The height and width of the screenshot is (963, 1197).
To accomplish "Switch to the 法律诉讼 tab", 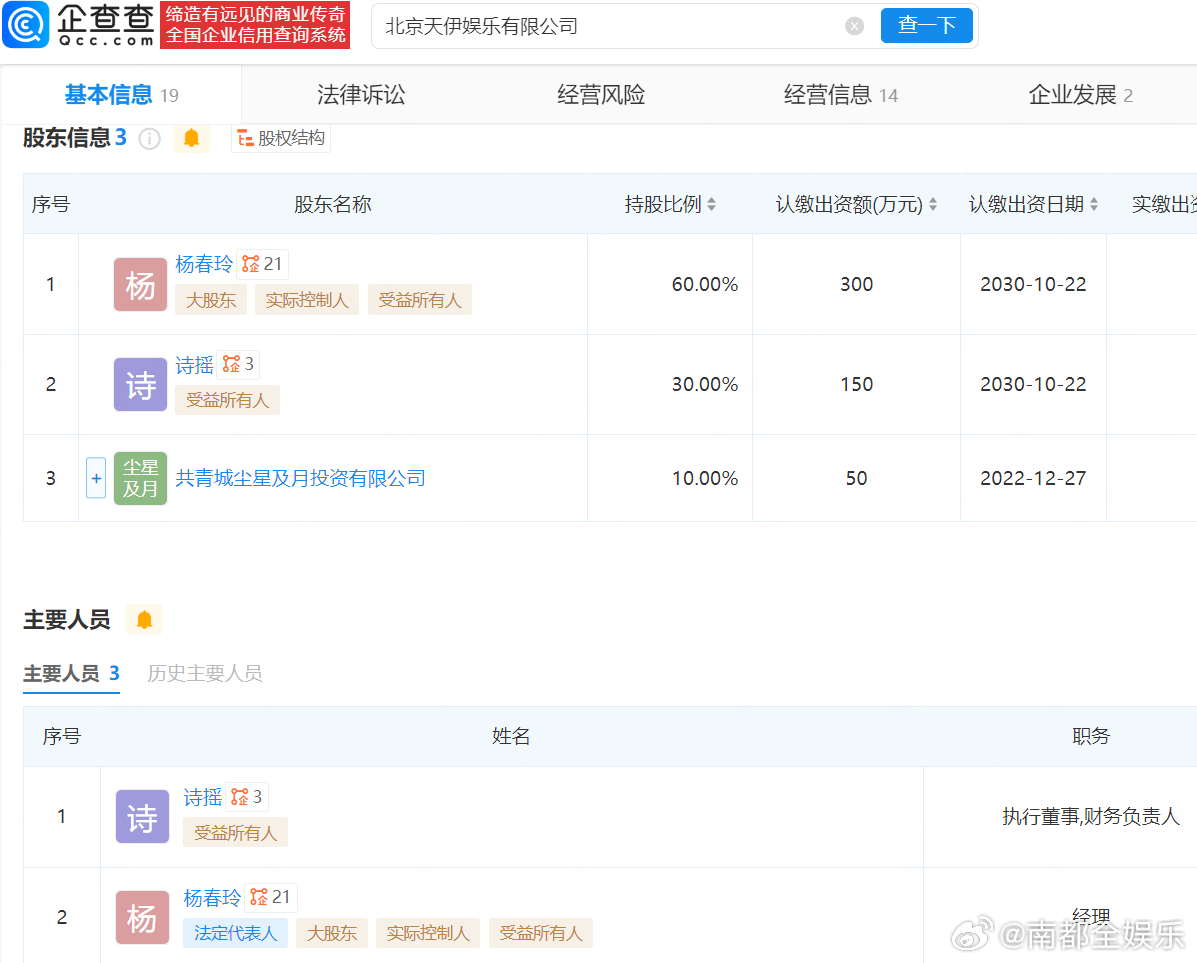I will pos(361,95).
